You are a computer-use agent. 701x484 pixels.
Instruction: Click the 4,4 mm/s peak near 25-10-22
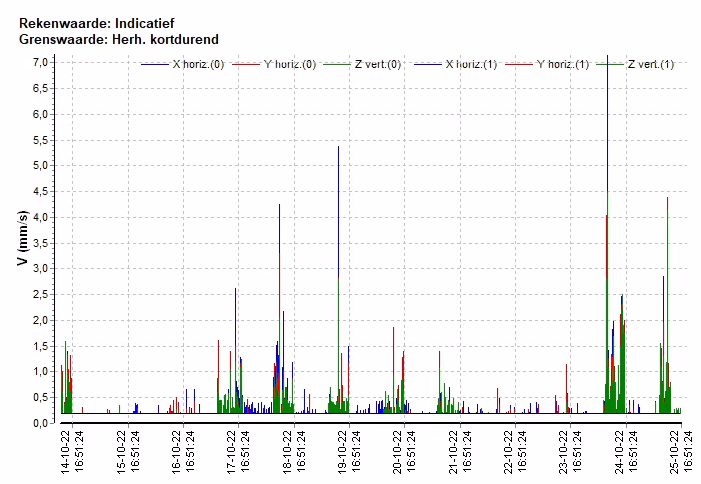(667, 199)
